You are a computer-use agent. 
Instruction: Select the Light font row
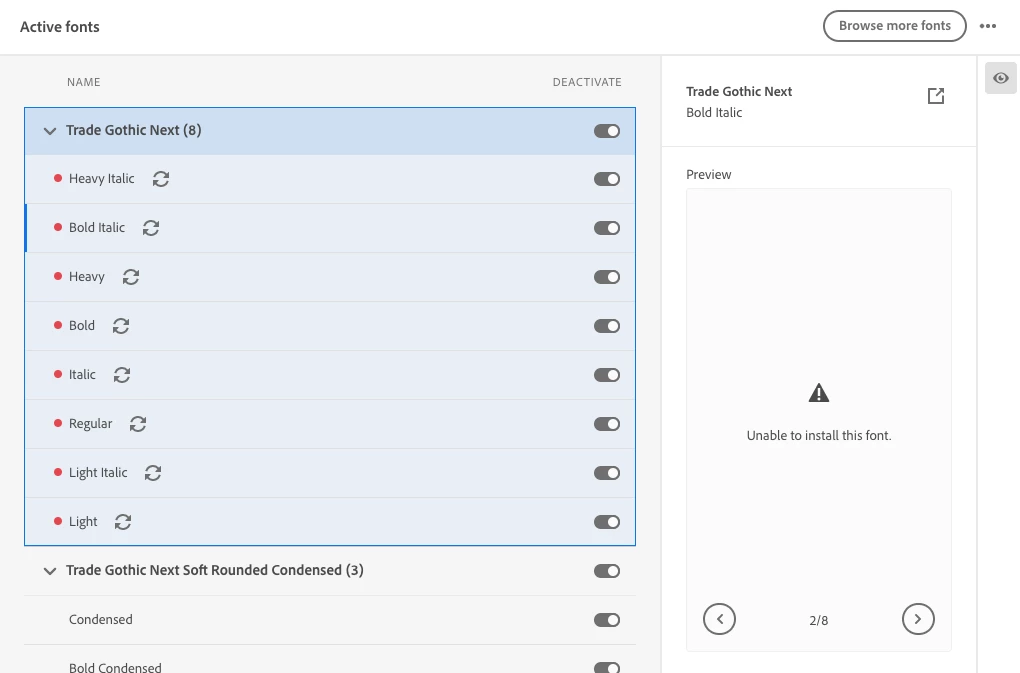[330, 521]
